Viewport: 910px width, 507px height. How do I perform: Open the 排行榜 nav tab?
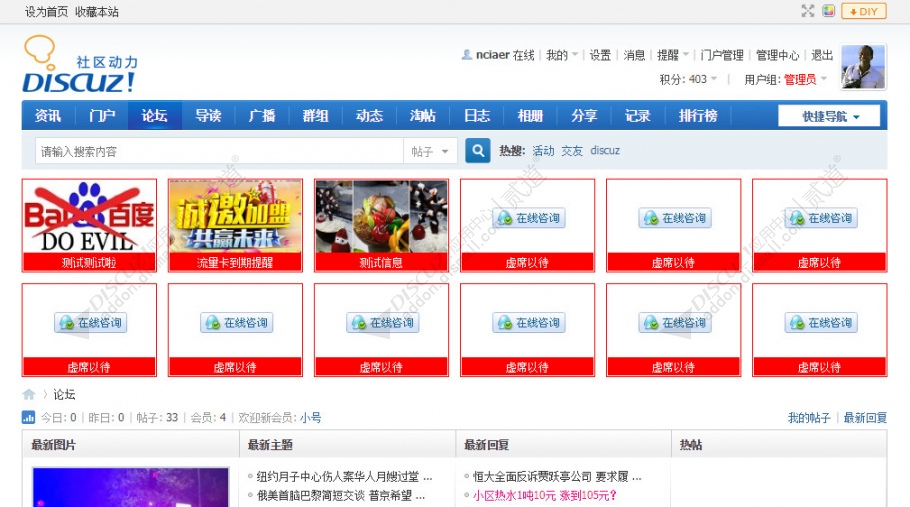pos(698,115)
